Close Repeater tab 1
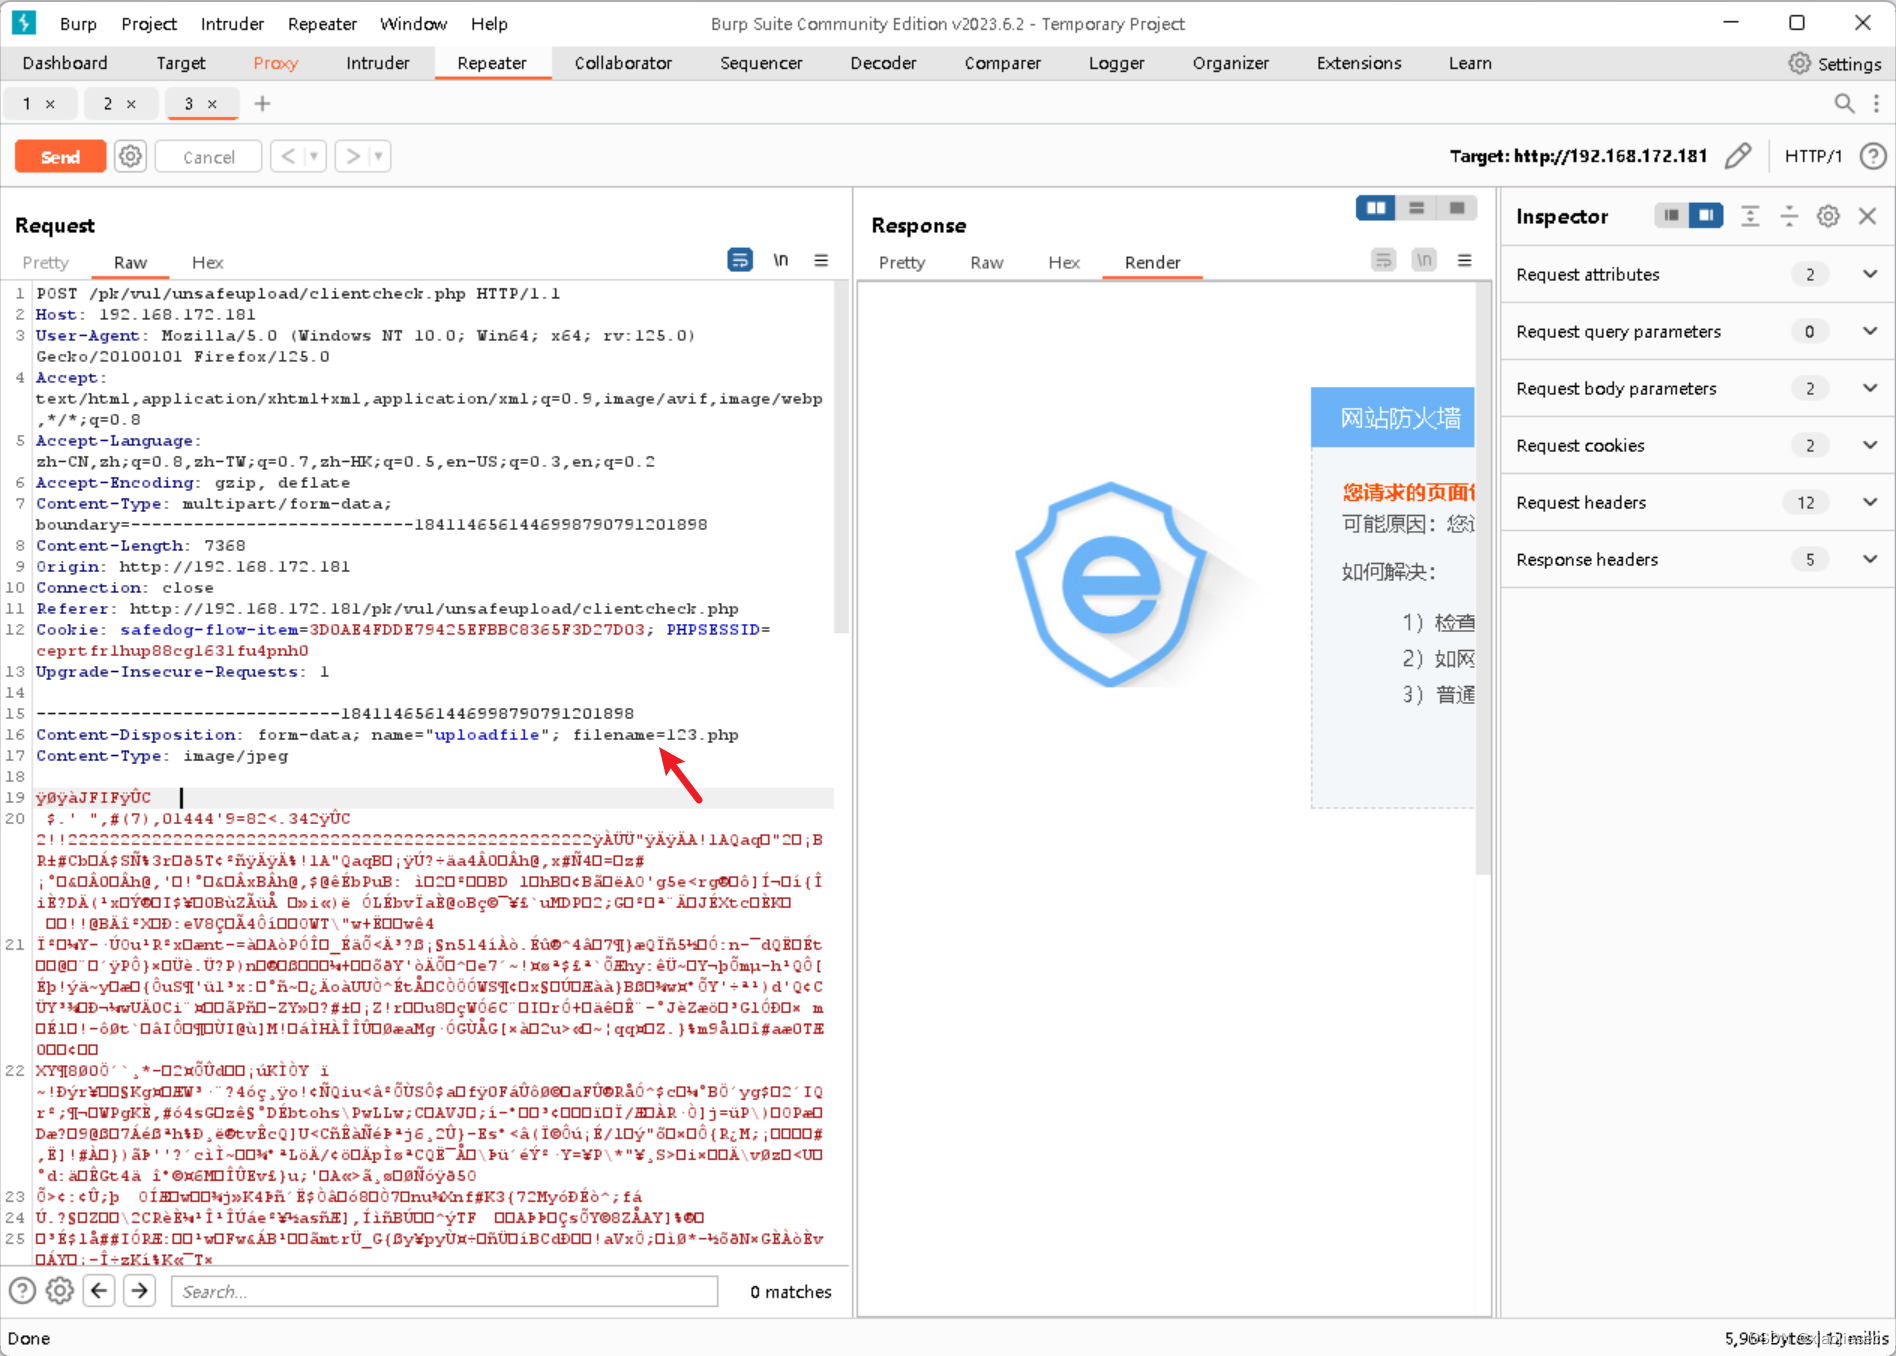 coord(50,104)
